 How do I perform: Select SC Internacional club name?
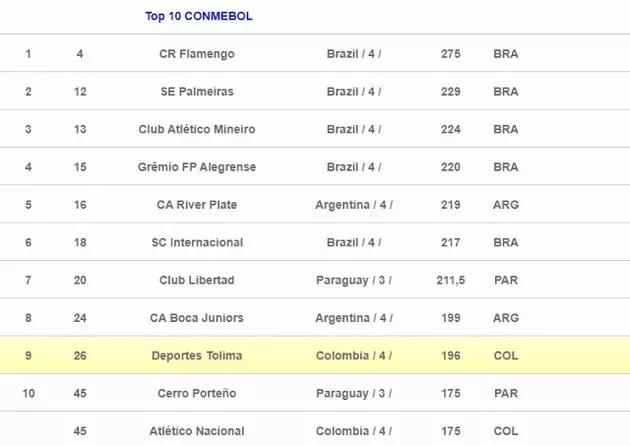[197, 243]
